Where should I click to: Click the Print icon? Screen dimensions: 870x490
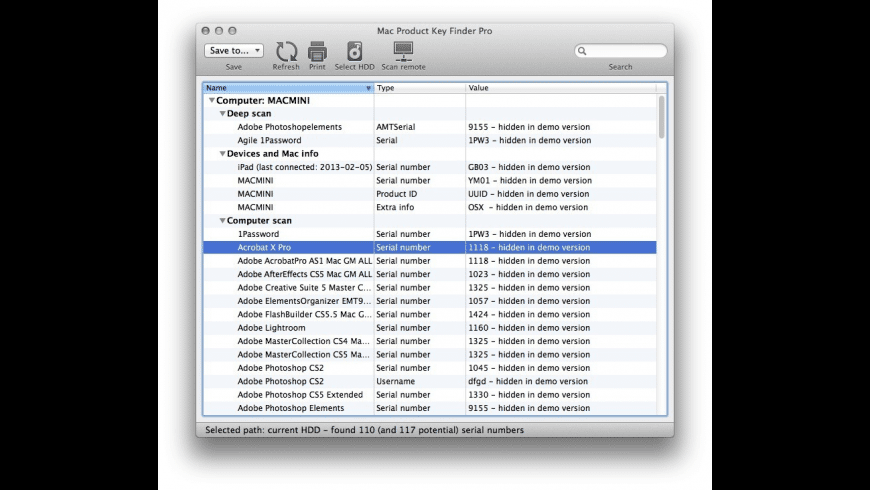pos(317,51)
